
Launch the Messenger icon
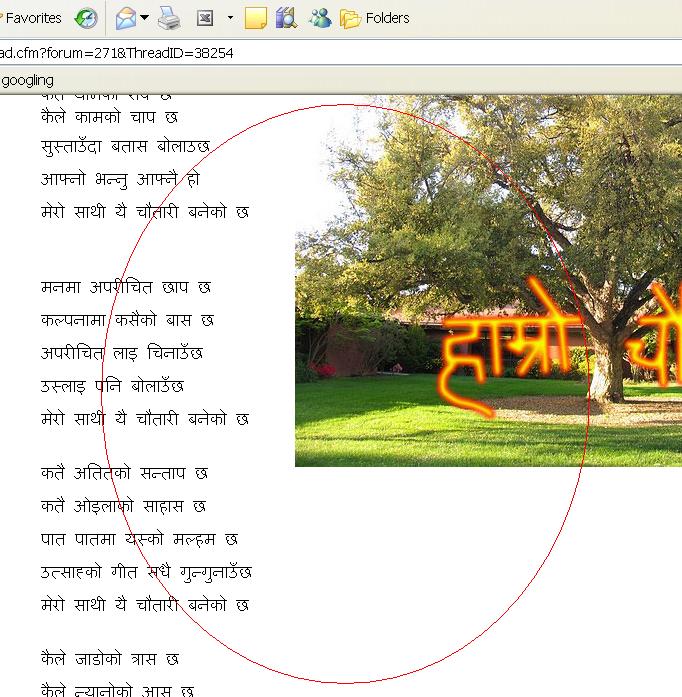pos(320,18)
